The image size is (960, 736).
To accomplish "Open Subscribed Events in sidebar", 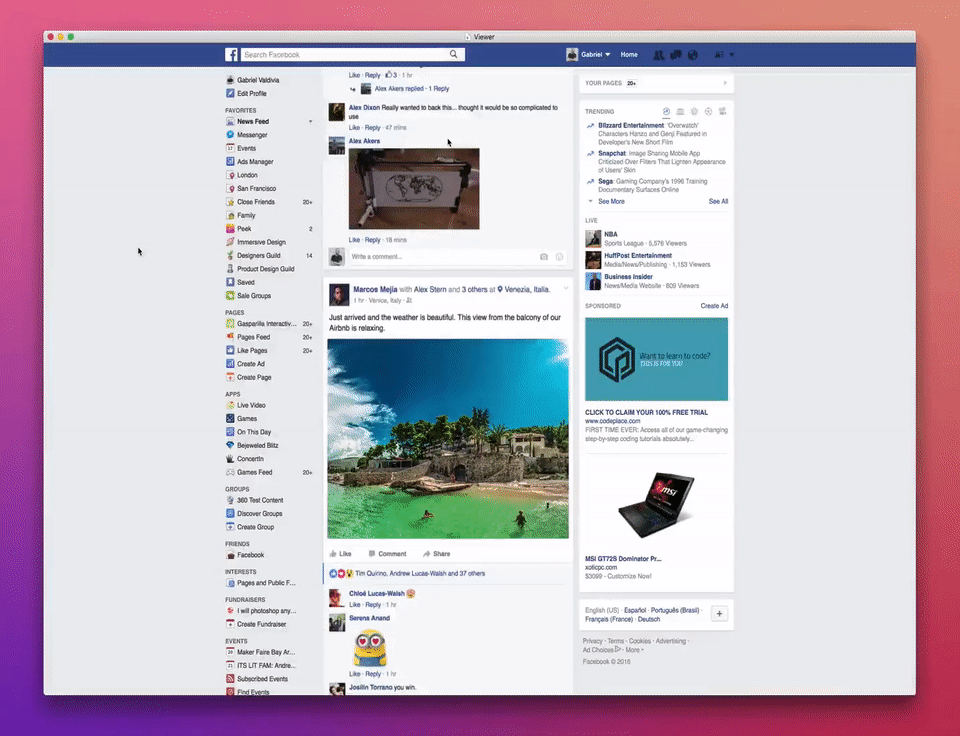I will [x=262, y=678].
